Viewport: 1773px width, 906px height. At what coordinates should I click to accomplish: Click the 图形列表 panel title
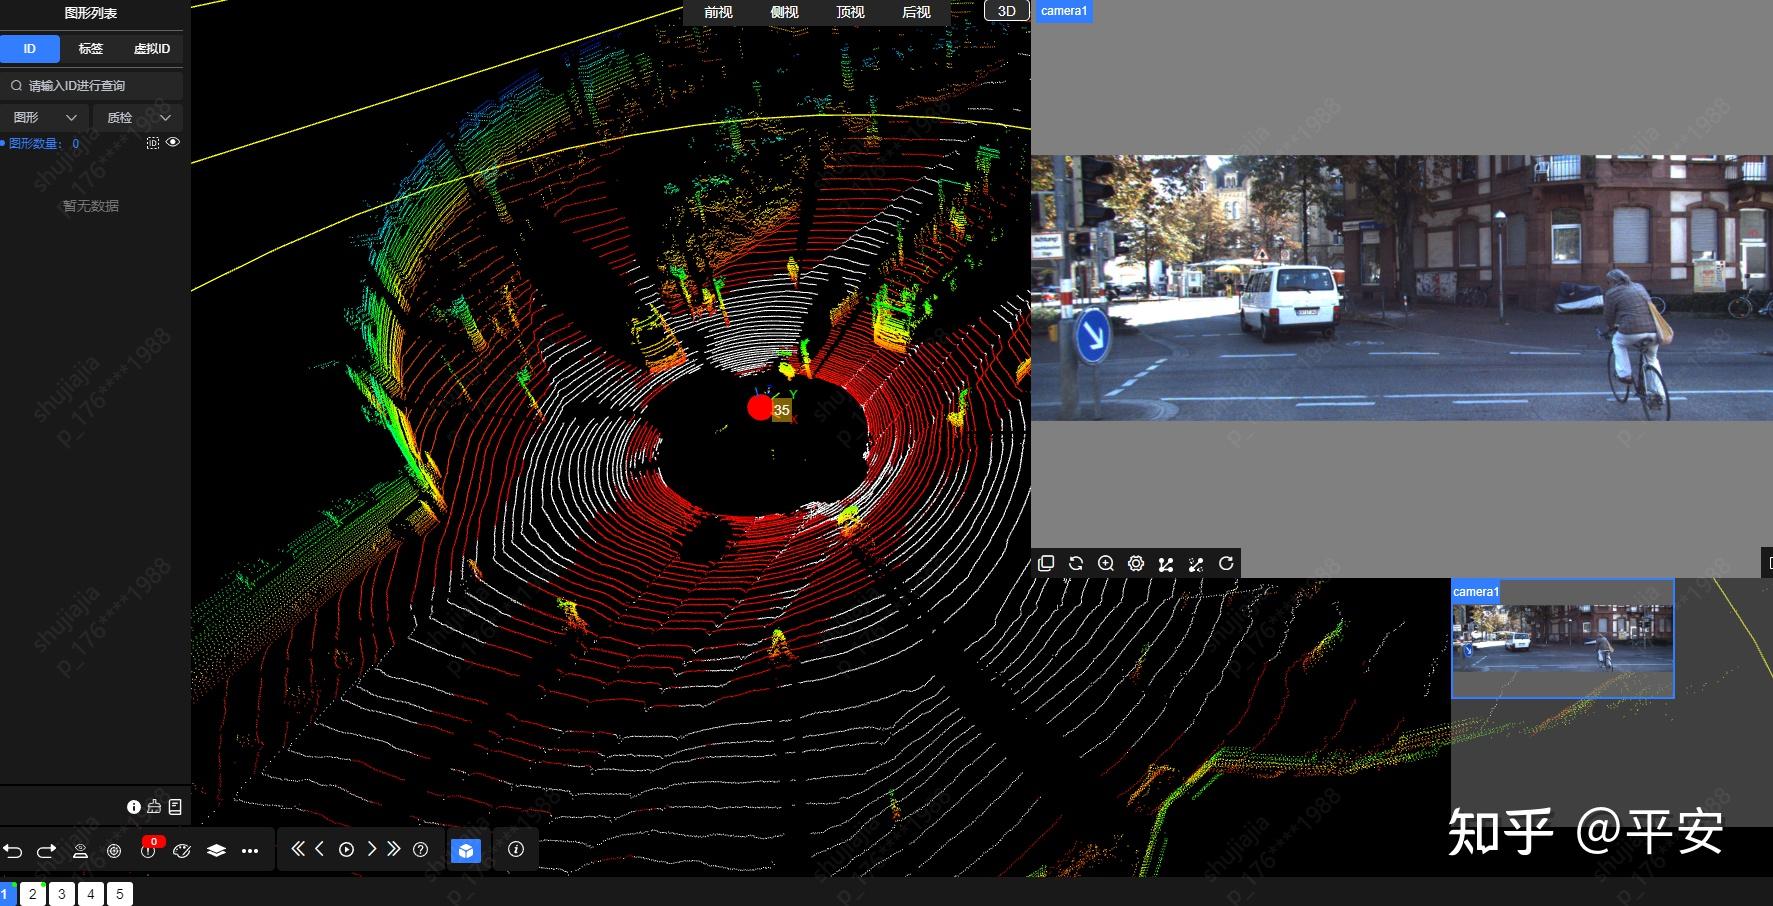[91, 13]
